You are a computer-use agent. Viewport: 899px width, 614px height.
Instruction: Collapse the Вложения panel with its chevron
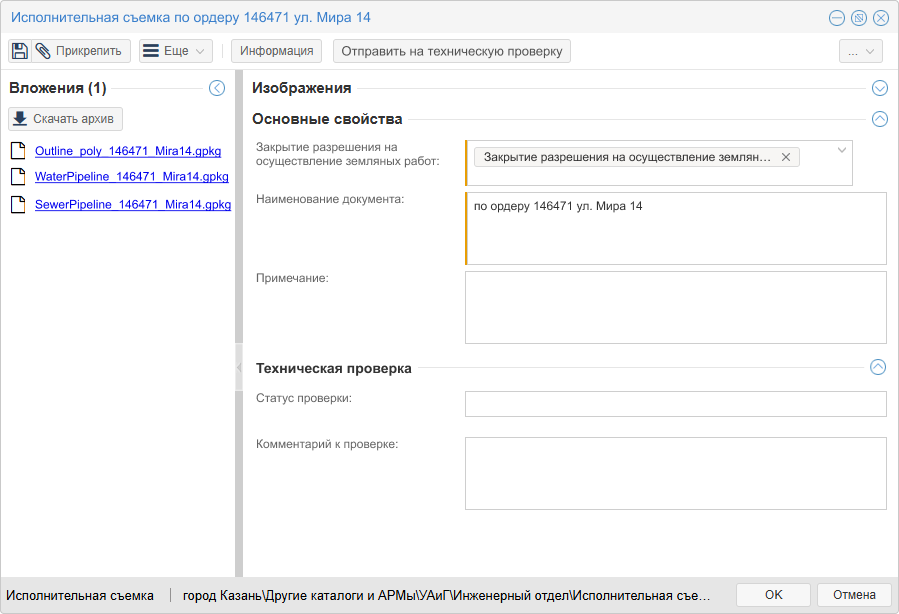(x=217, y=88)
